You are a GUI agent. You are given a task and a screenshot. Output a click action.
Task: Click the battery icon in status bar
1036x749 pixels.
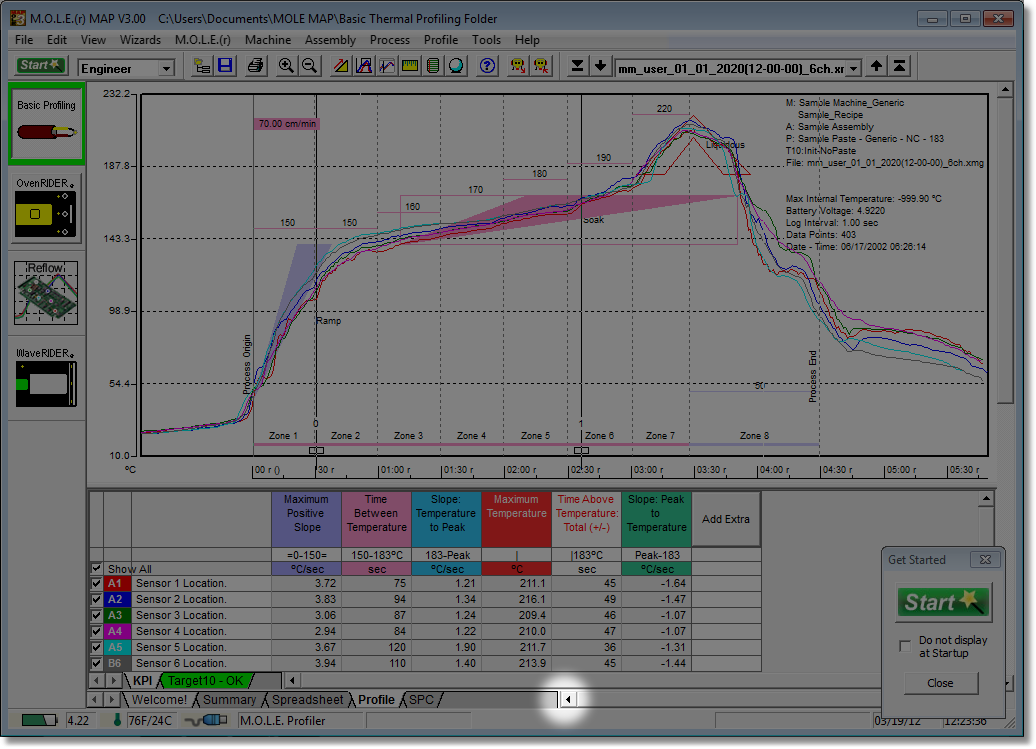point(38,720)
